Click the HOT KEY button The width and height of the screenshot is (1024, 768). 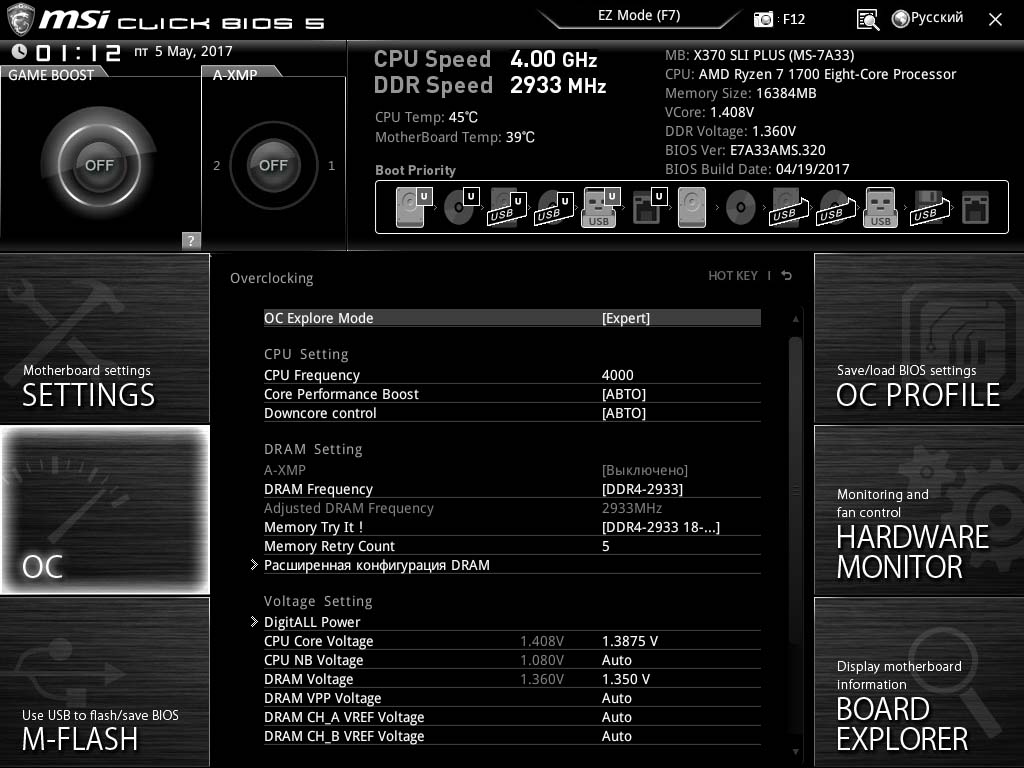tap(733, 276)
